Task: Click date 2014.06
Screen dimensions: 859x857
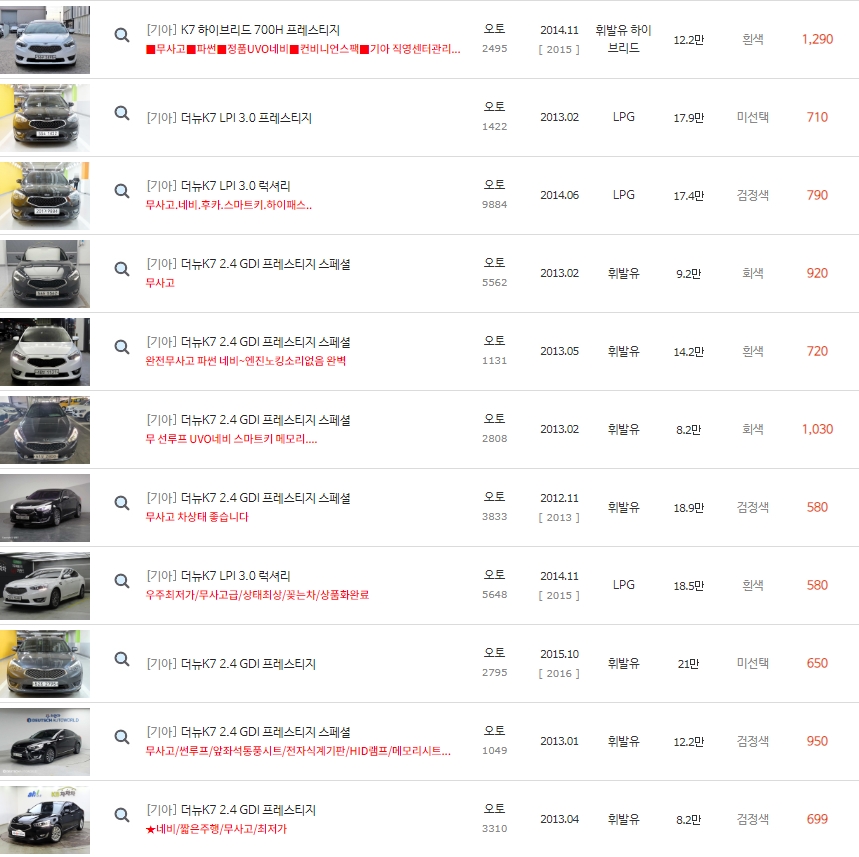Action: pyautogui.click(x=559, y=195)
